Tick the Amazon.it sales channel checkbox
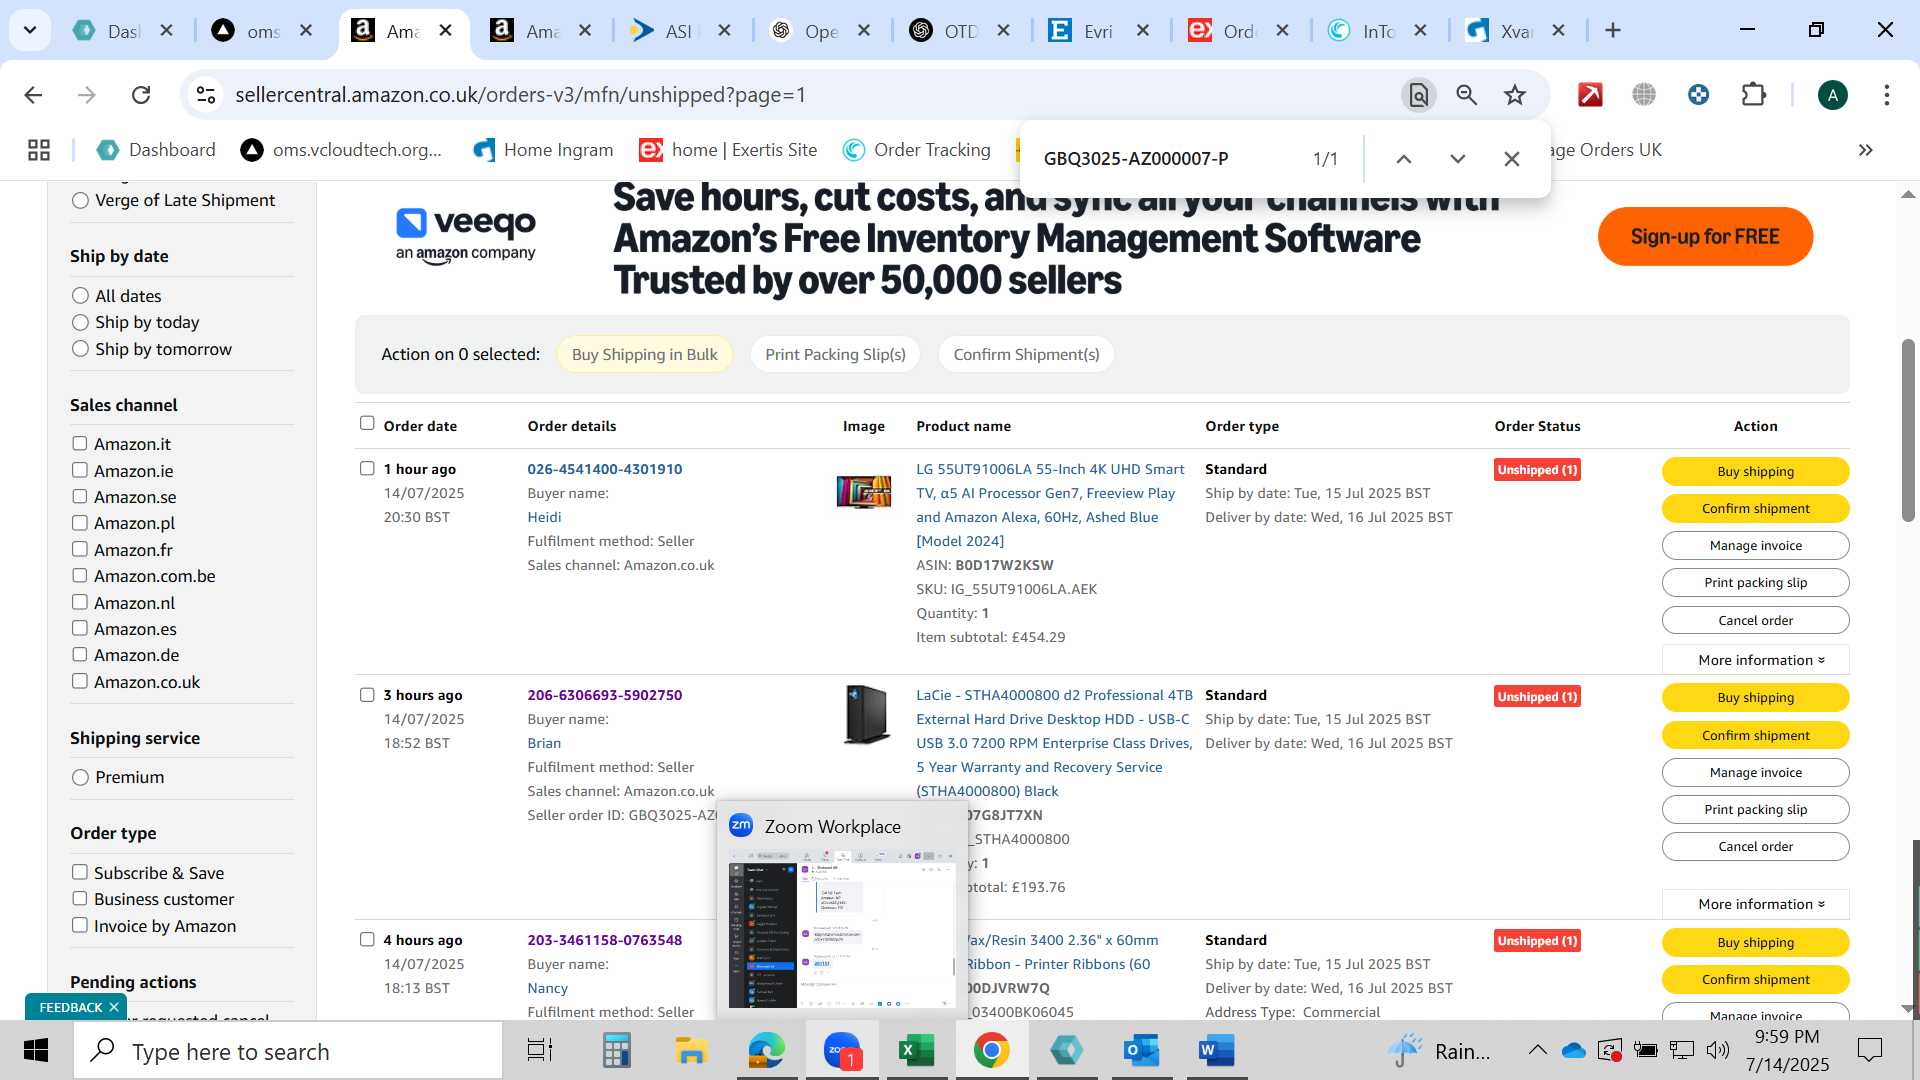 tap(80, 443)
